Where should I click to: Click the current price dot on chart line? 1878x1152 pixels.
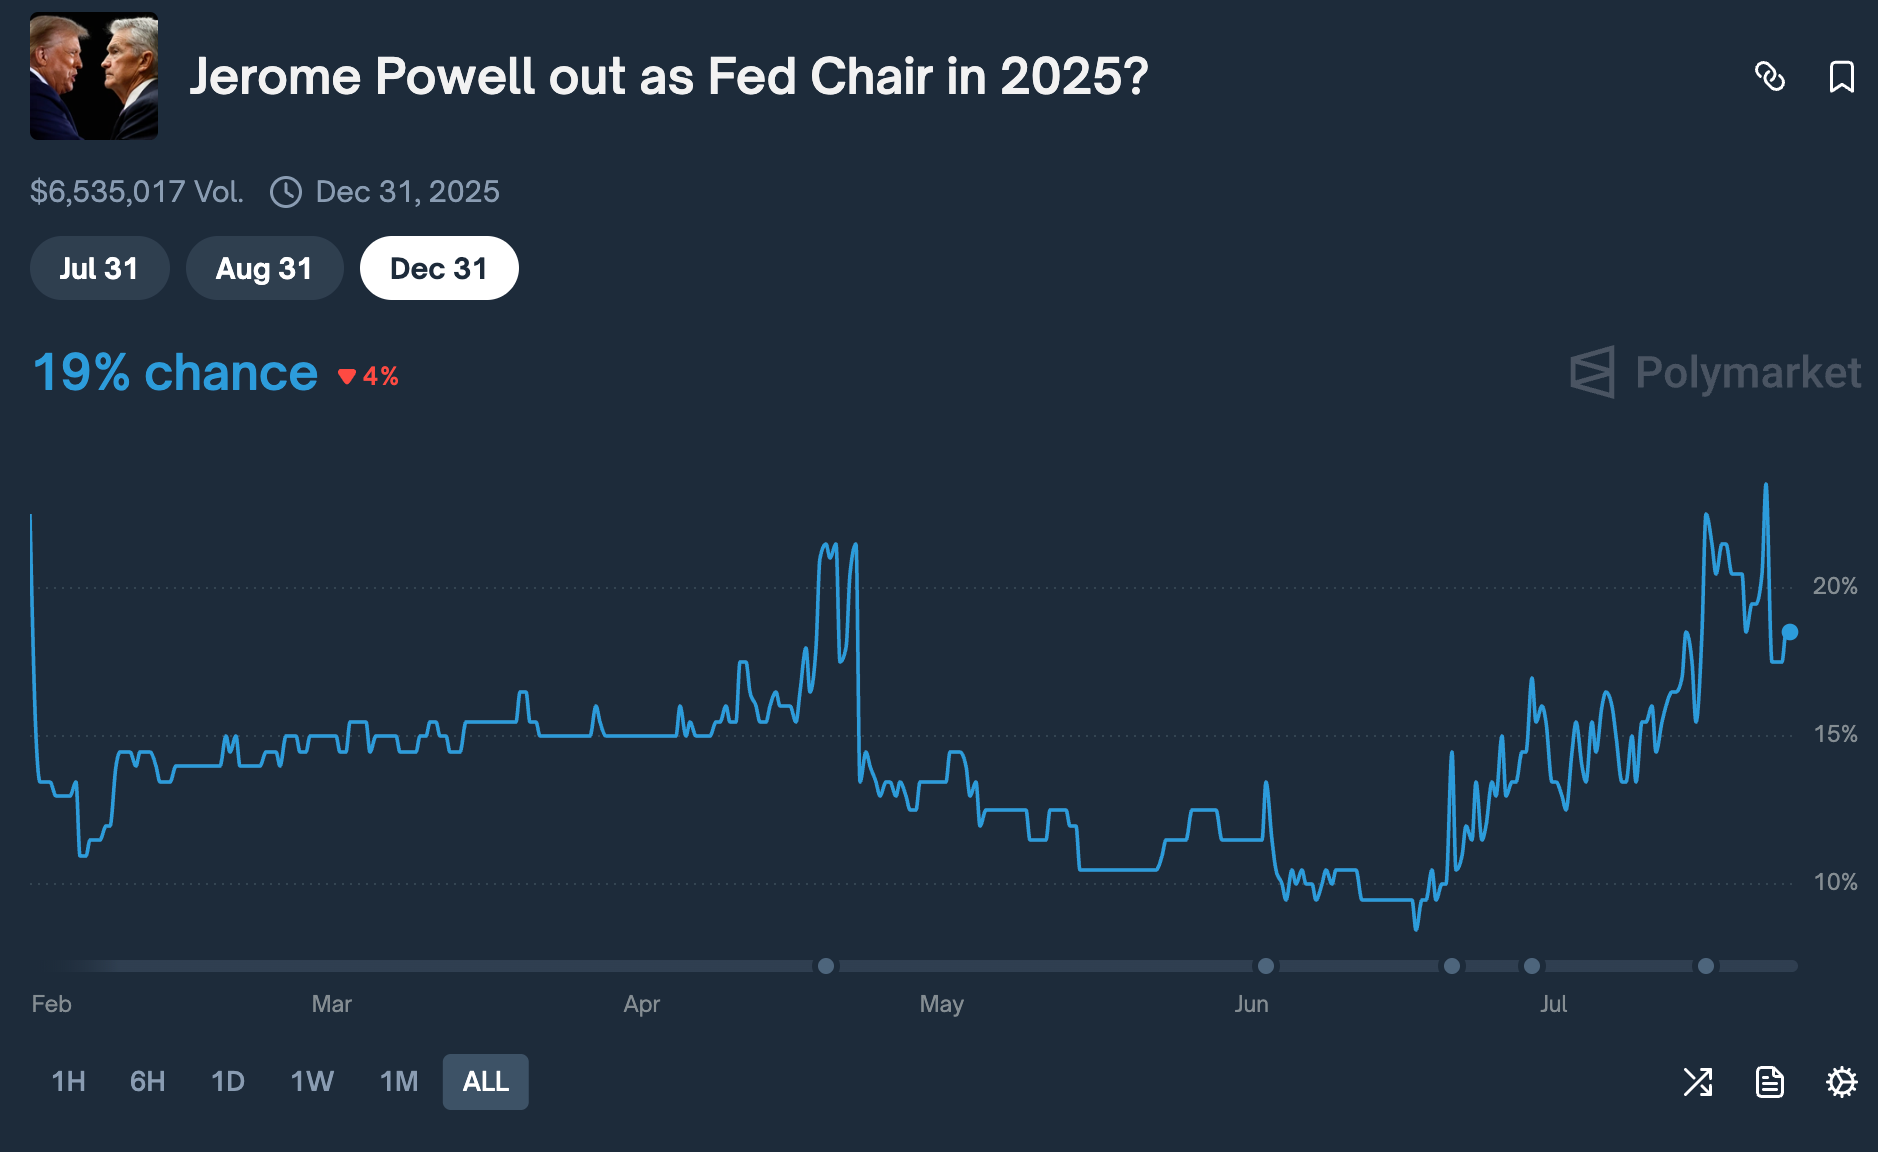[1790, 632]
